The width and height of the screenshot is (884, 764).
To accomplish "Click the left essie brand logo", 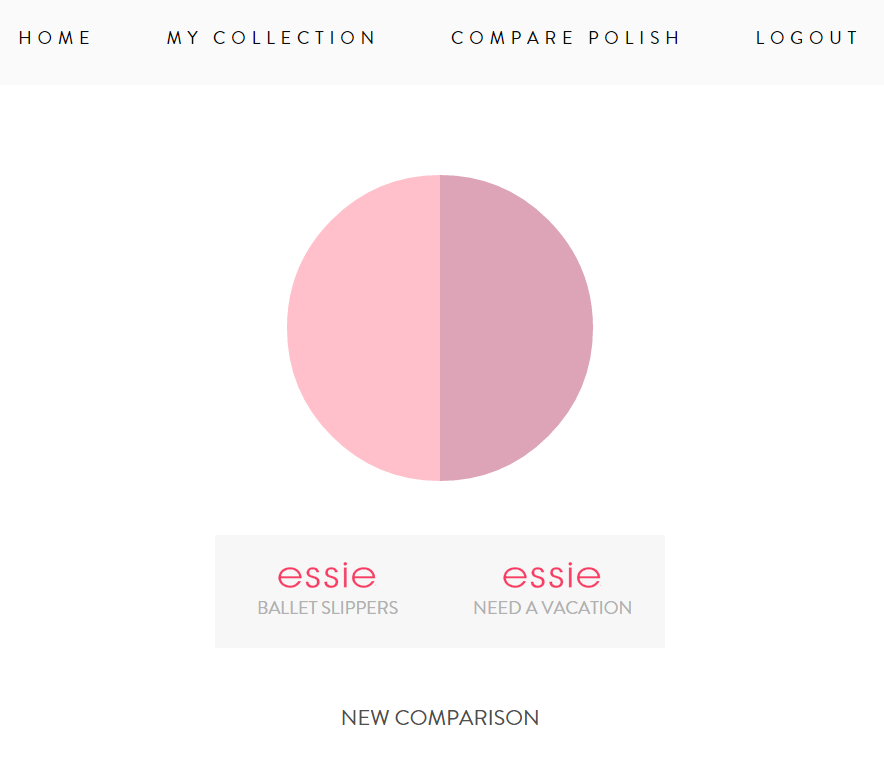I will click(327, 576).
